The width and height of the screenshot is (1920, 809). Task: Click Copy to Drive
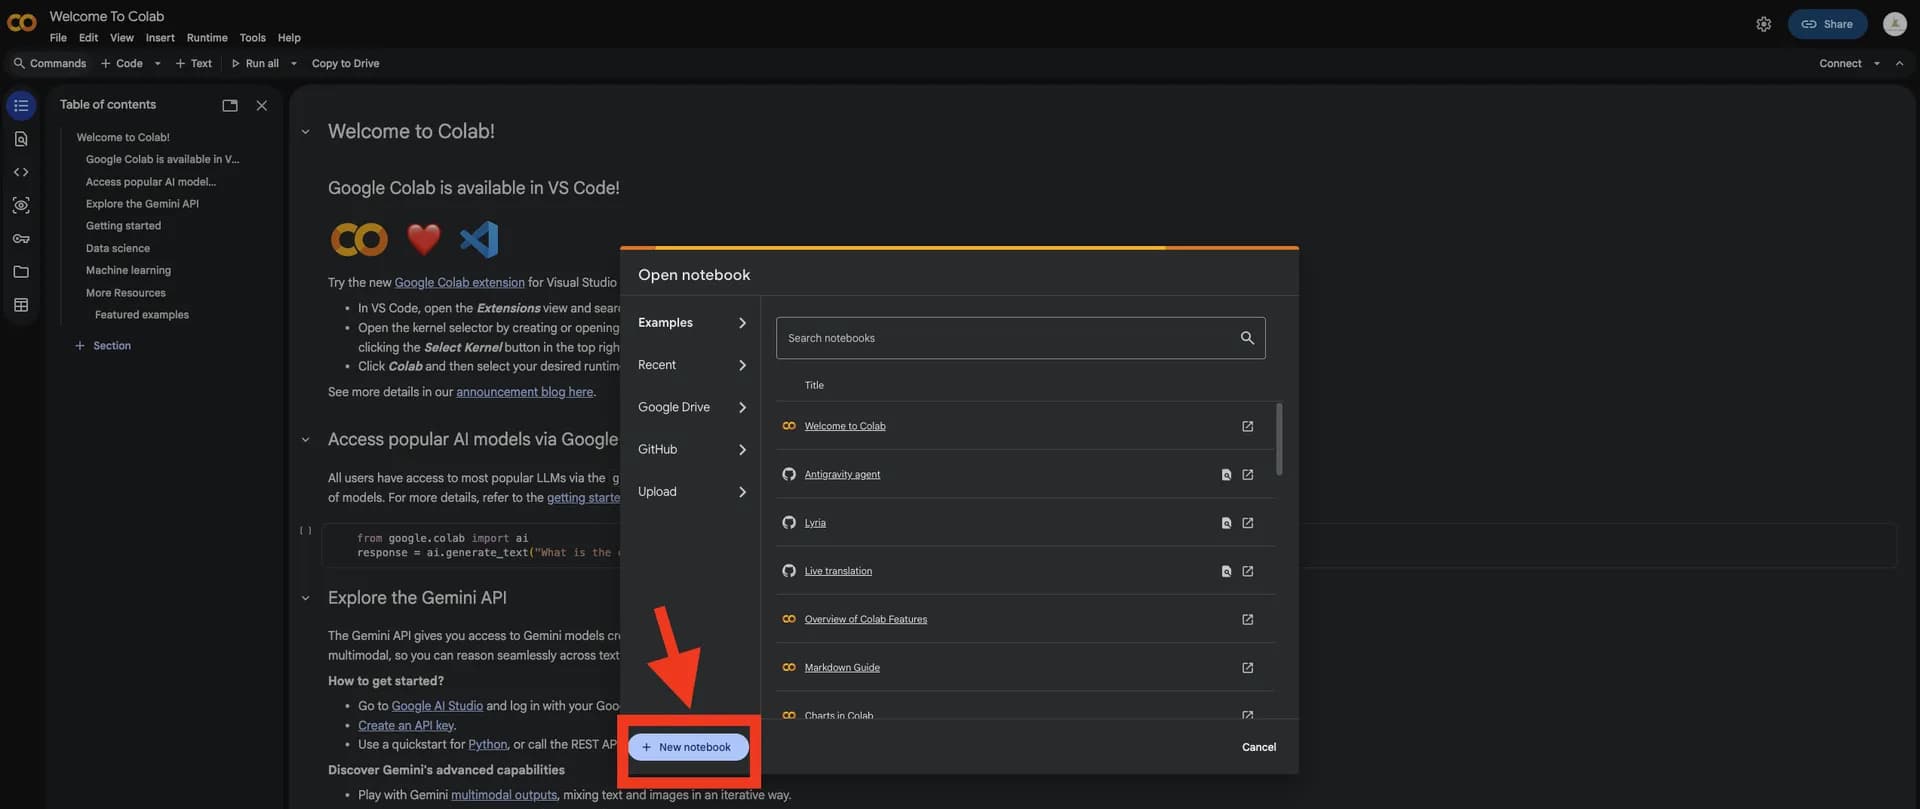coord(345,63)
